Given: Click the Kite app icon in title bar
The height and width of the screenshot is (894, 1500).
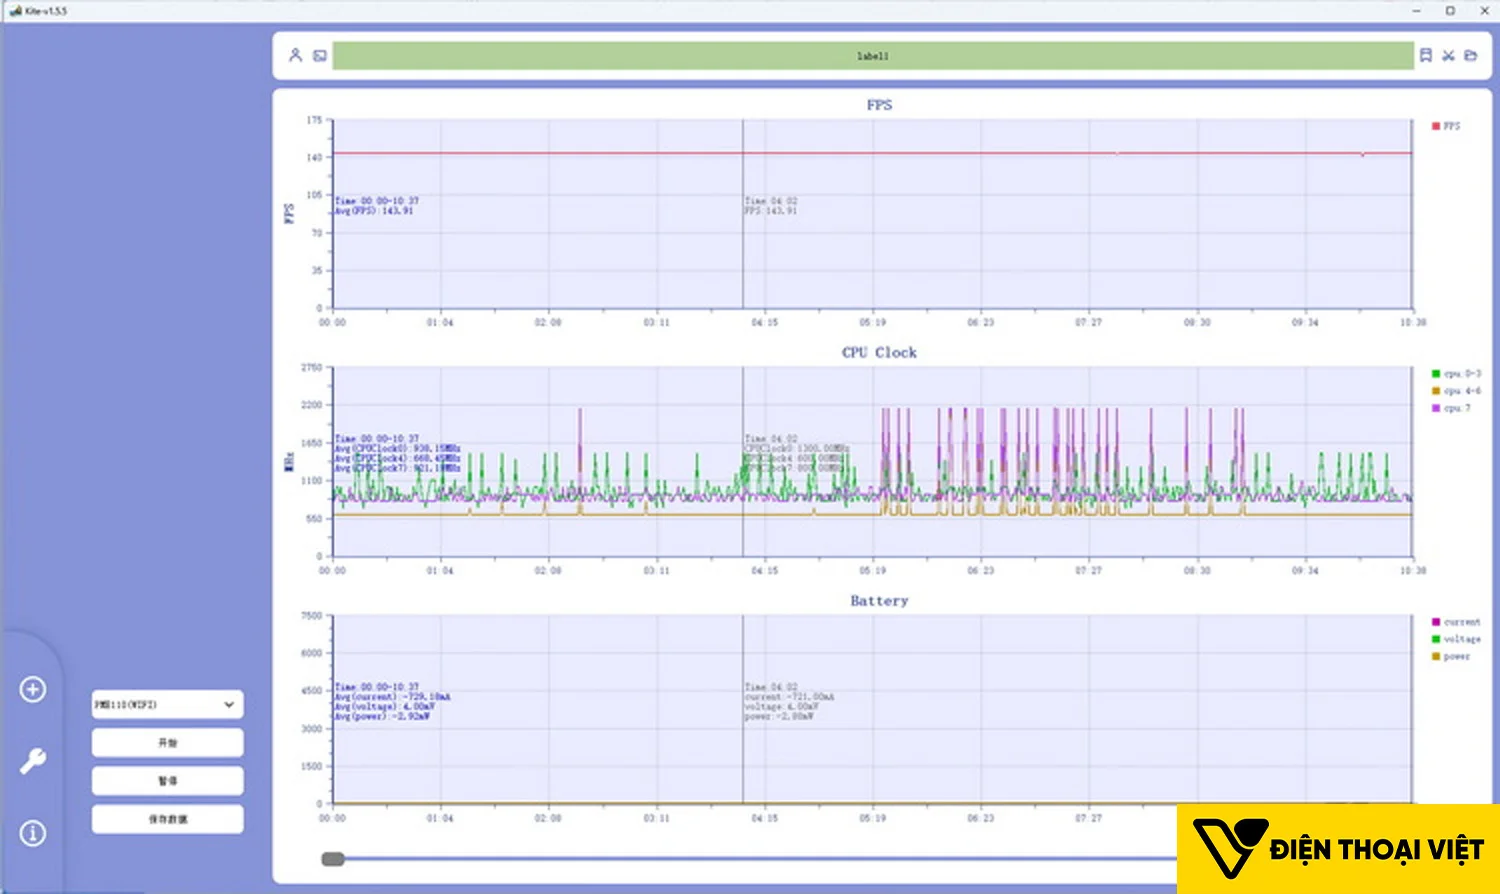Looking at the screenshot, I should pyautogui.click(x=15, y=10).
